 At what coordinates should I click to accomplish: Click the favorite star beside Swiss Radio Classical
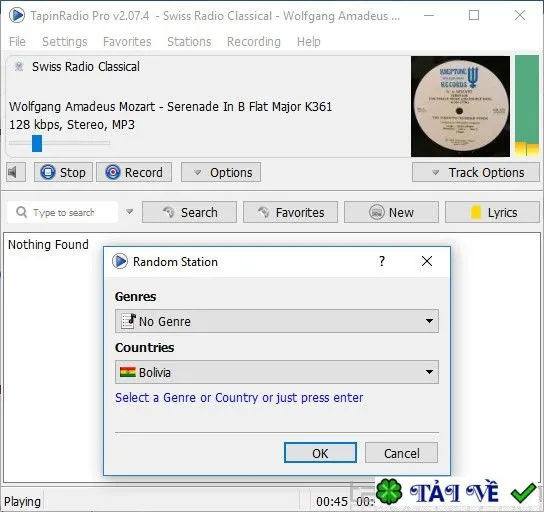(19, 66)
